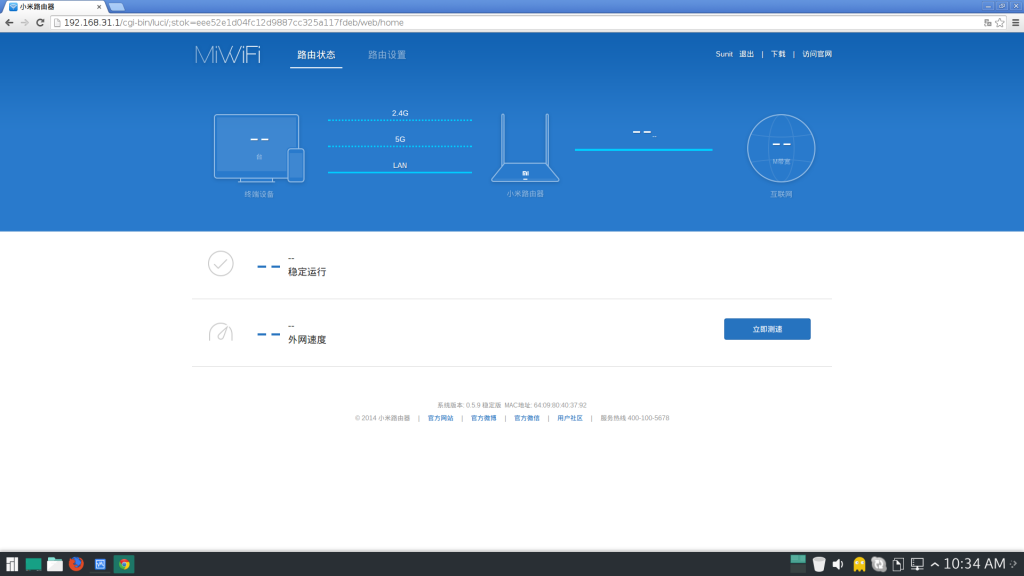The width and height of the screenshot is (1024, 576).
Task: Focus the address bar showing 192.168.31.1
Action: click(x=516, y=23)
